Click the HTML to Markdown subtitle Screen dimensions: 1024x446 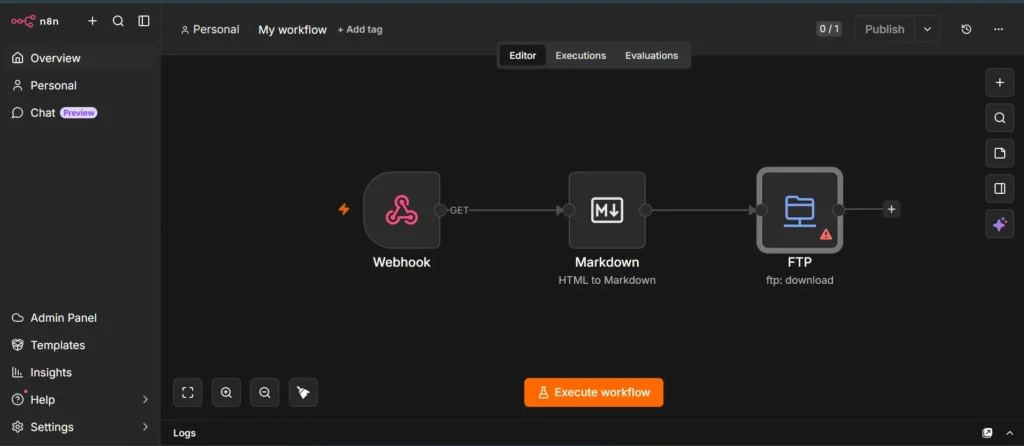(607, 280)
